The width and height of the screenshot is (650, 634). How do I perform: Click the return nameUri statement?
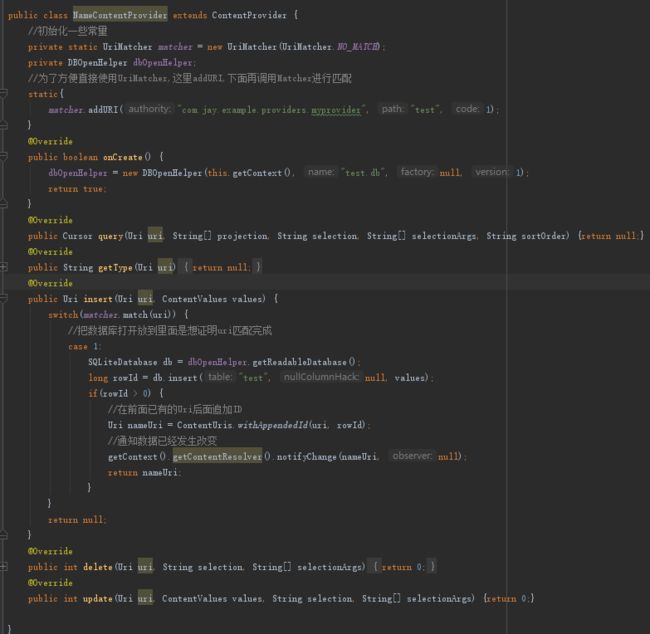coord(144,472)
